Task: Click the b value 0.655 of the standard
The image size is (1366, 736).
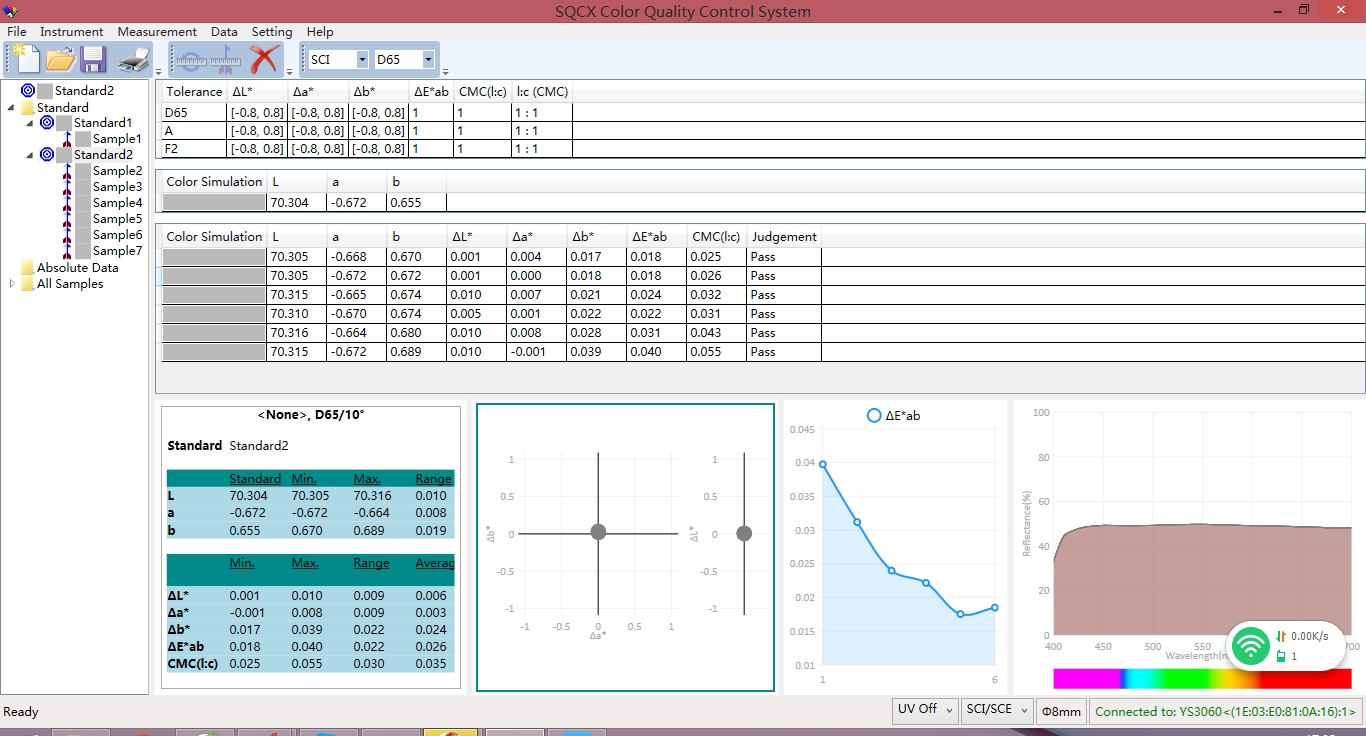Action: tap(407, 202)
